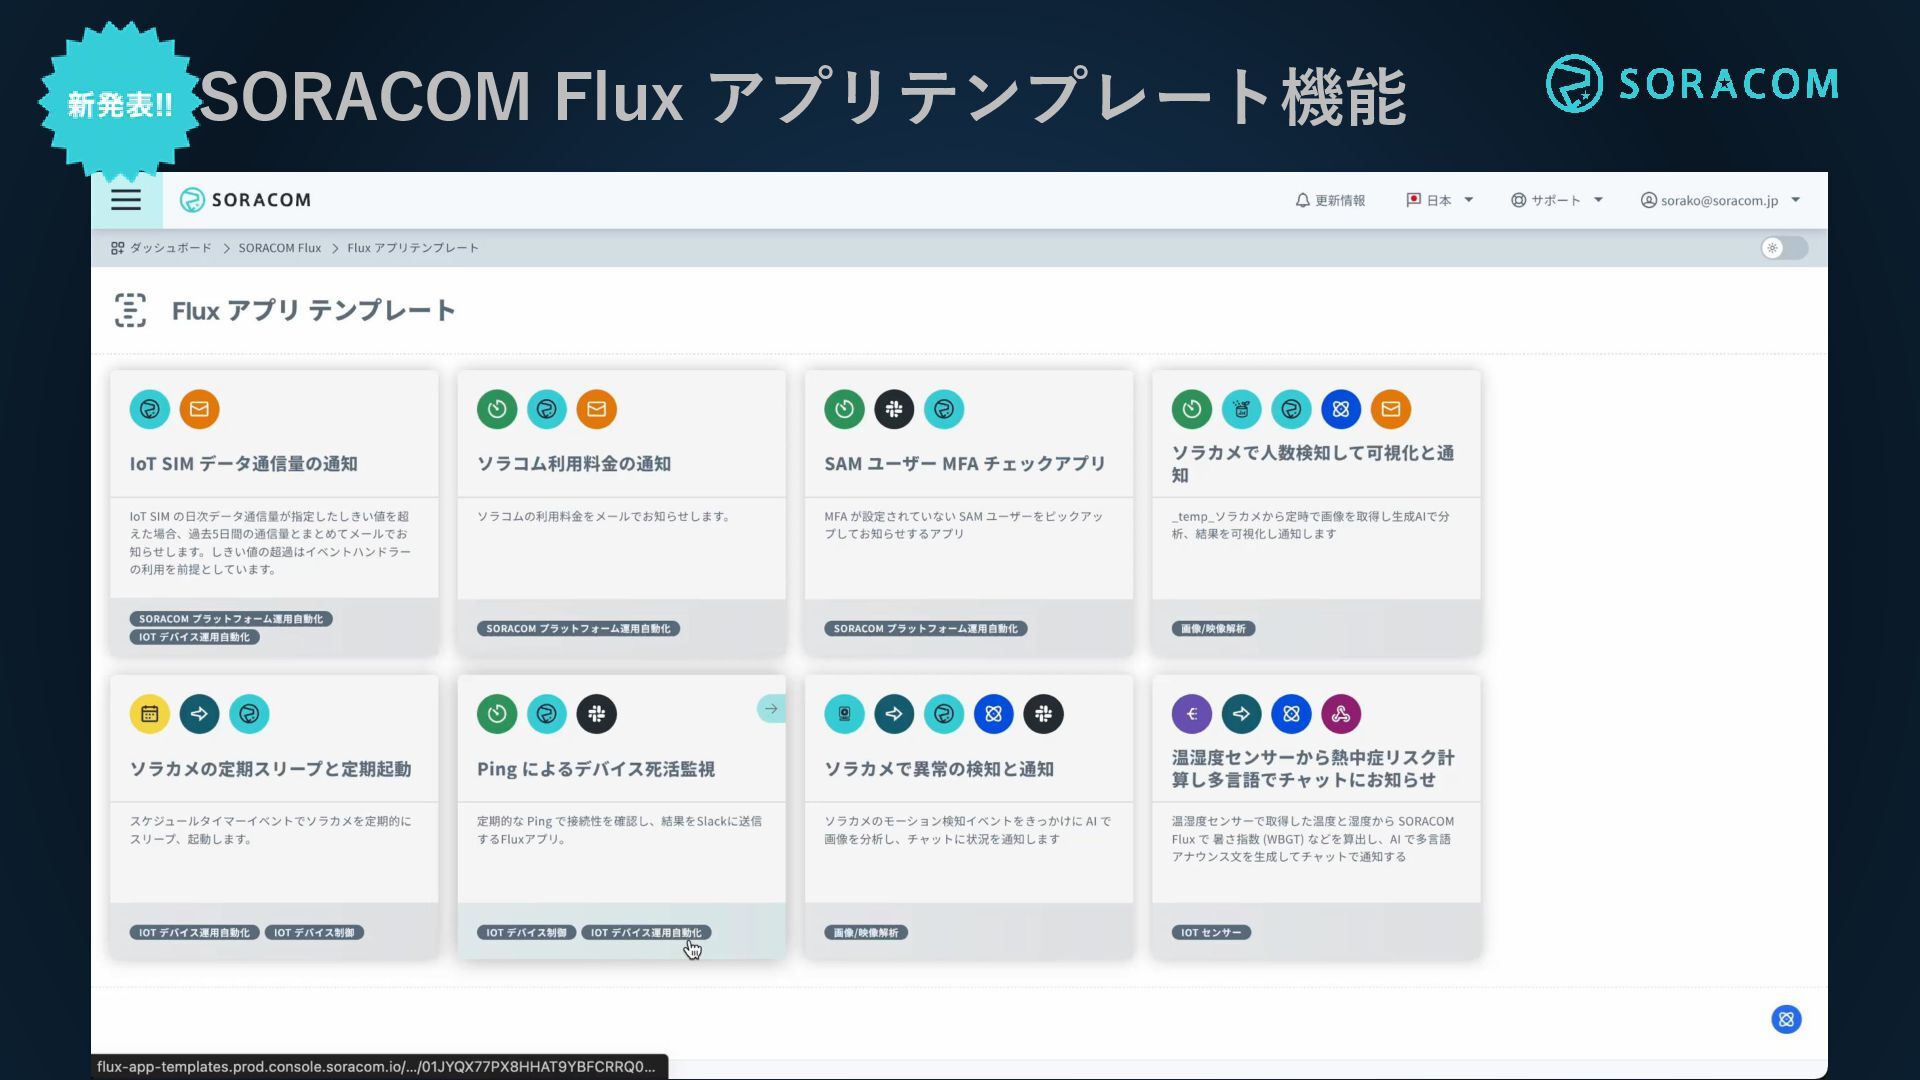The height and width of the screenshot is (1080, 1920).
Task: Click purple icon on 温湿度センサー card
Action: [1192, 714]
